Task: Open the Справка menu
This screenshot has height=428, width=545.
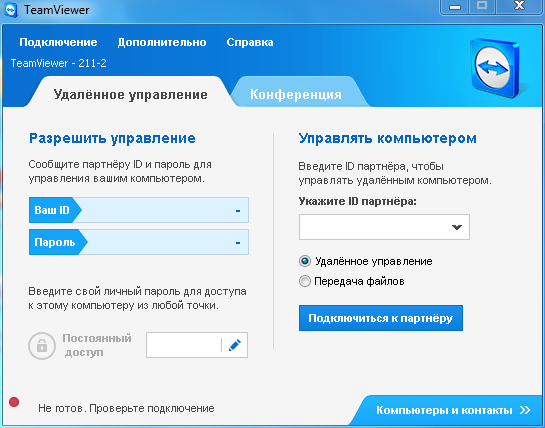Action: [x=250, y=42]
